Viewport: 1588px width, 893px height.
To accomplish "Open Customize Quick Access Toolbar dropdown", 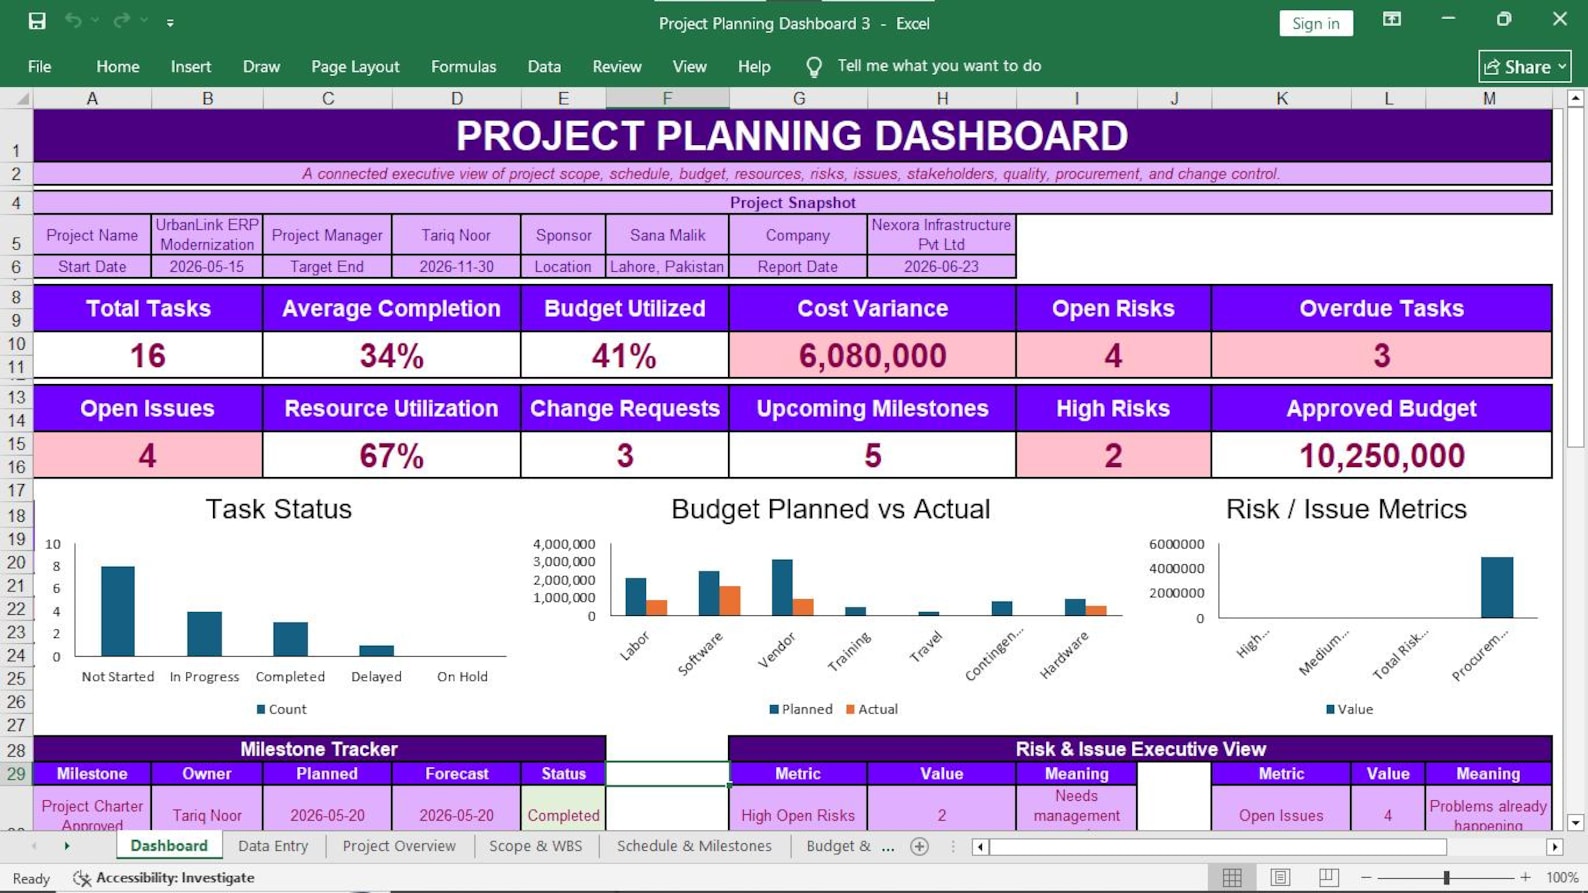I will point(170,22).
